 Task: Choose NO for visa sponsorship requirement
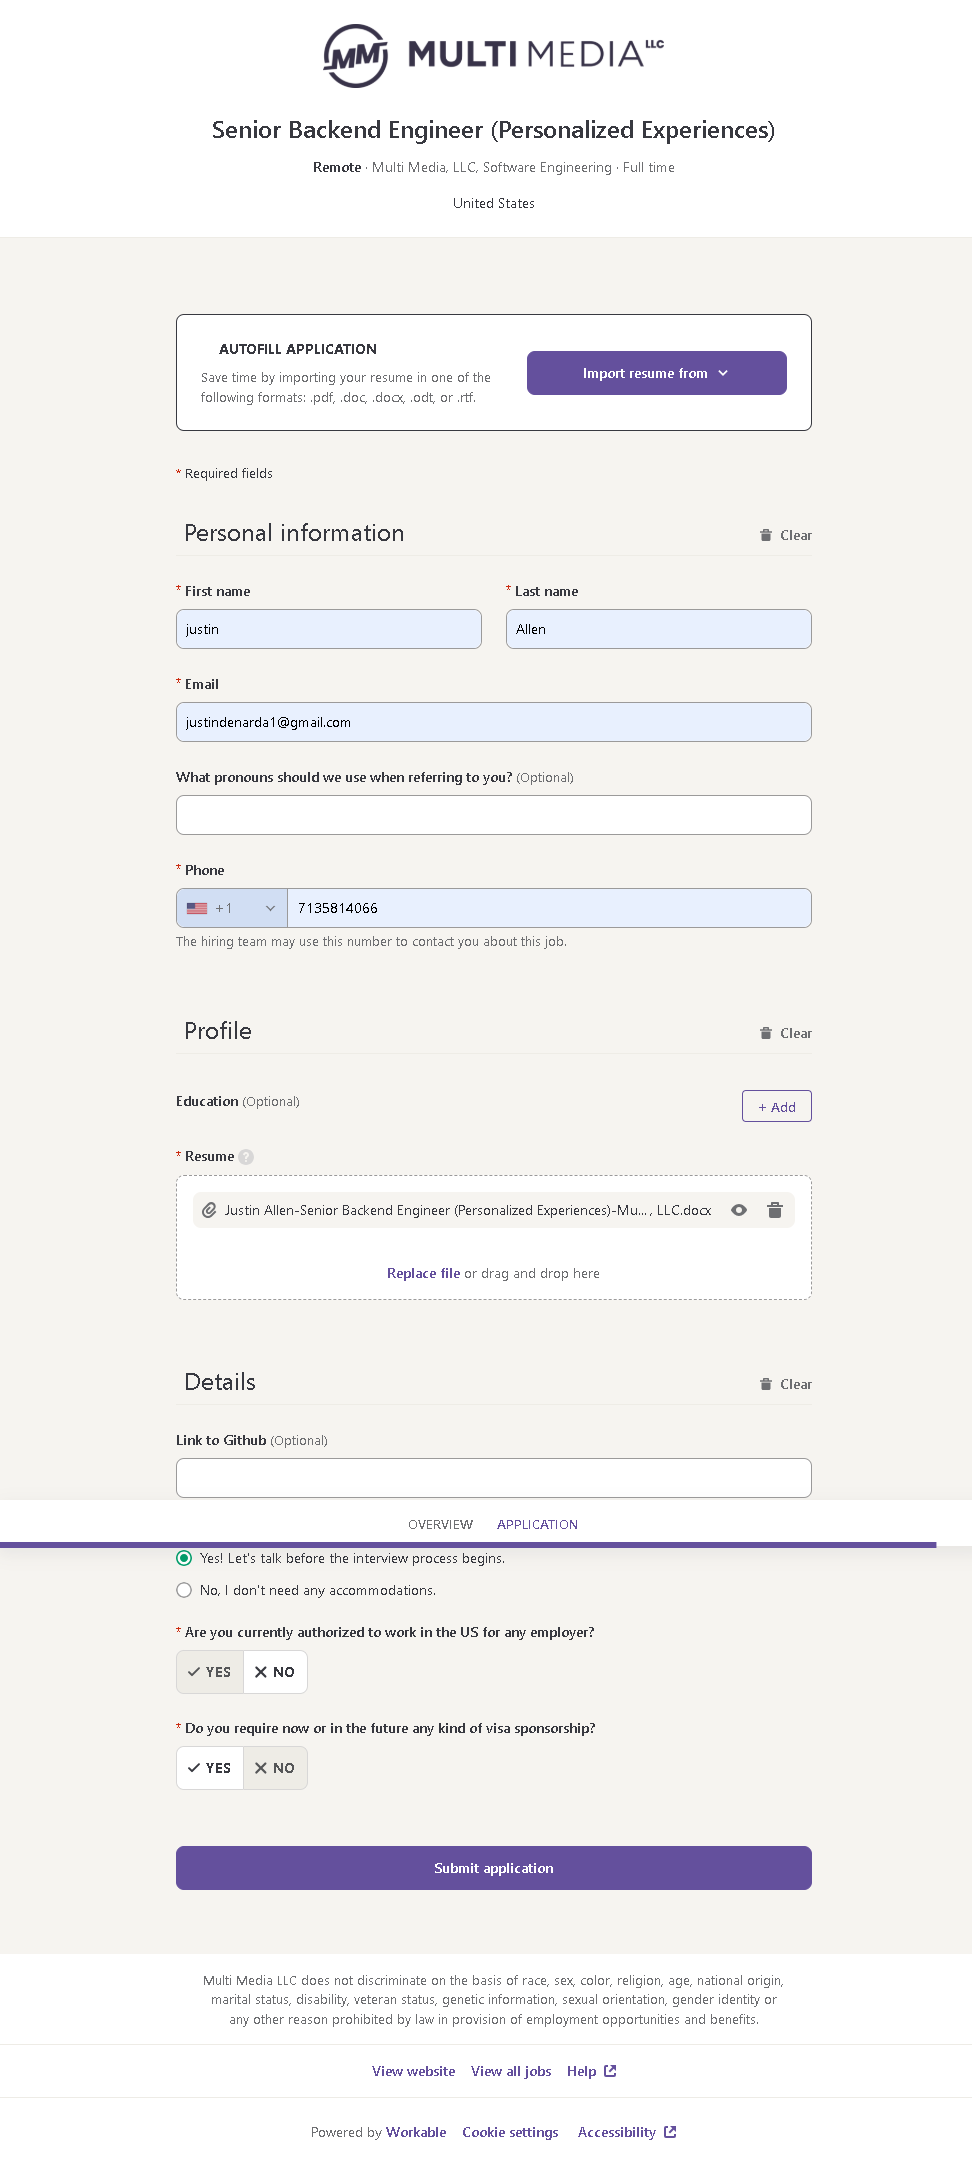275,1768
